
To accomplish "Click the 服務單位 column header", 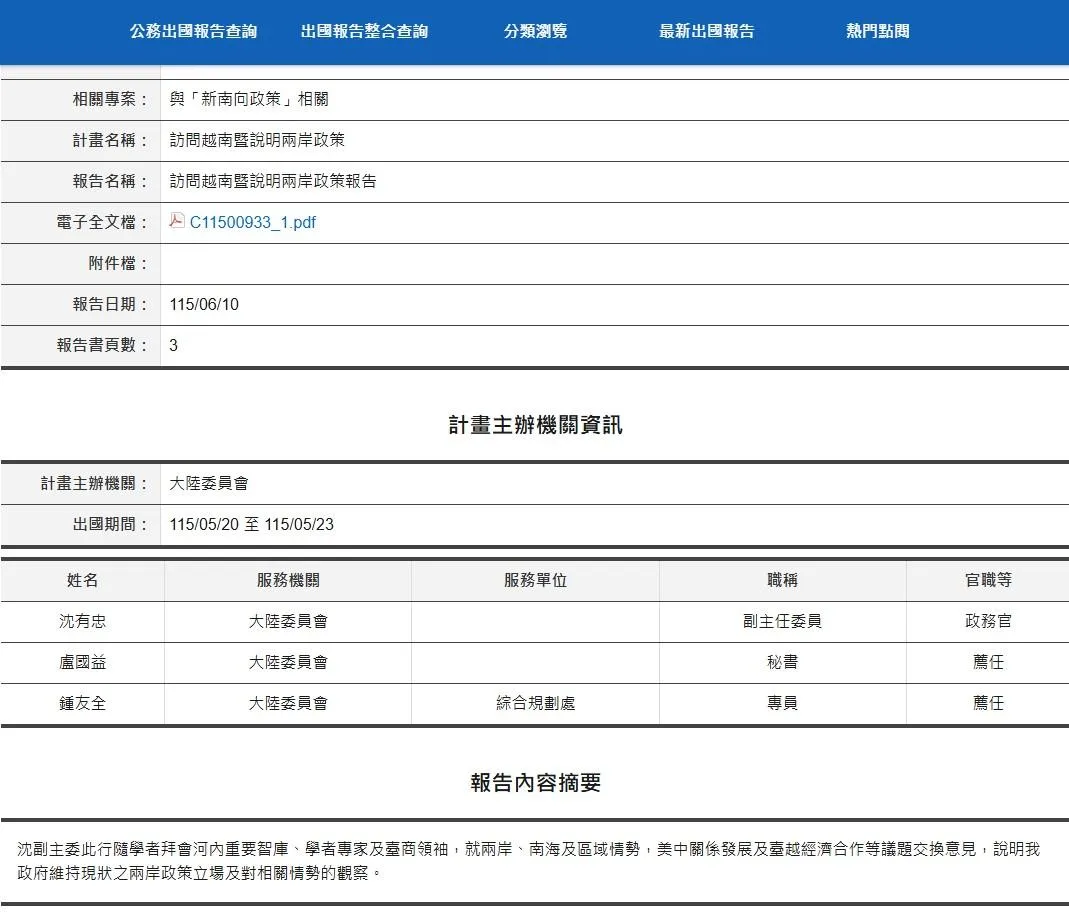I will (535, 580).
